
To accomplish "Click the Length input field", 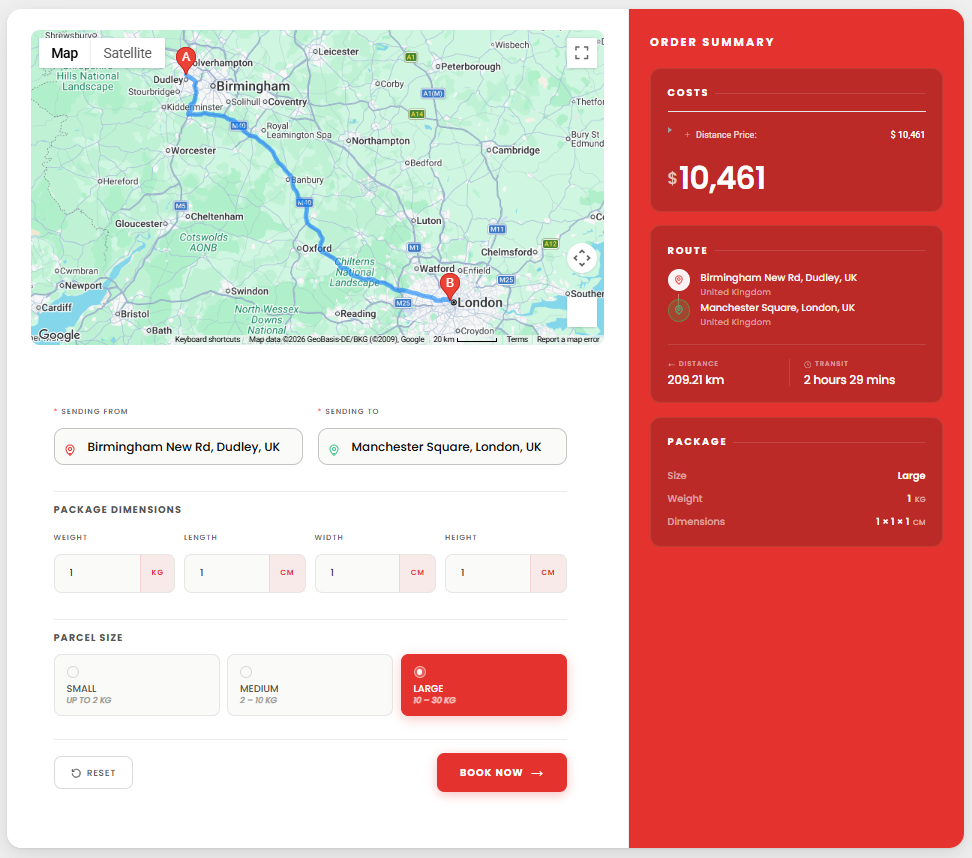I will tap(227, 573).
